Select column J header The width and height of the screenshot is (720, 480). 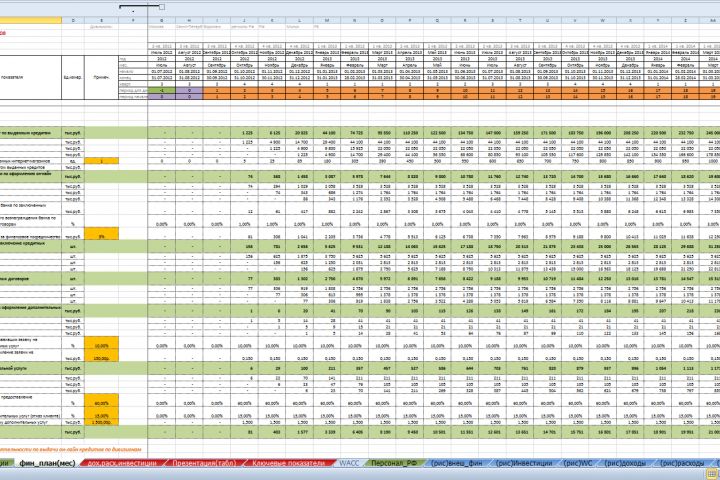coord(244,20)
